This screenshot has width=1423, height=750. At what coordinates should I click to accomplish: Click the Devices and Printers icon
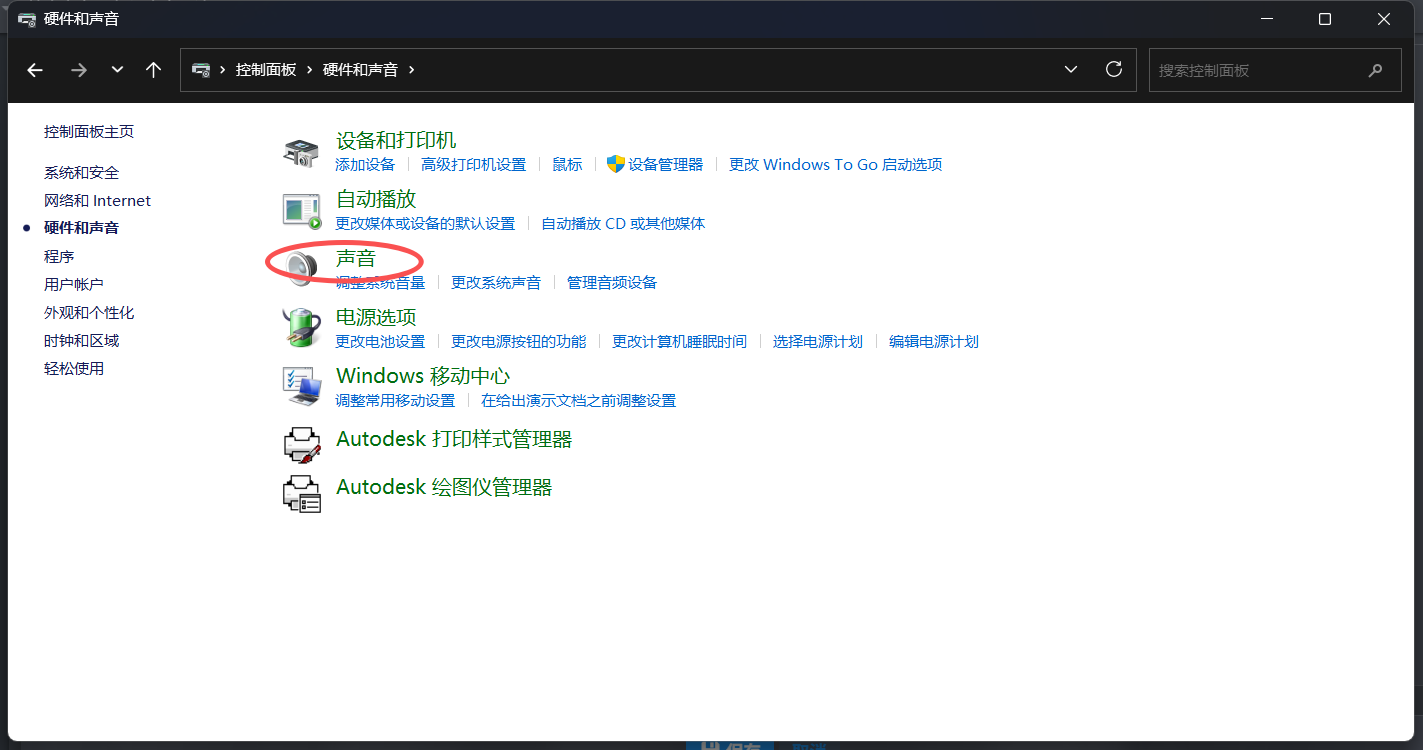(x=301, y=152)
